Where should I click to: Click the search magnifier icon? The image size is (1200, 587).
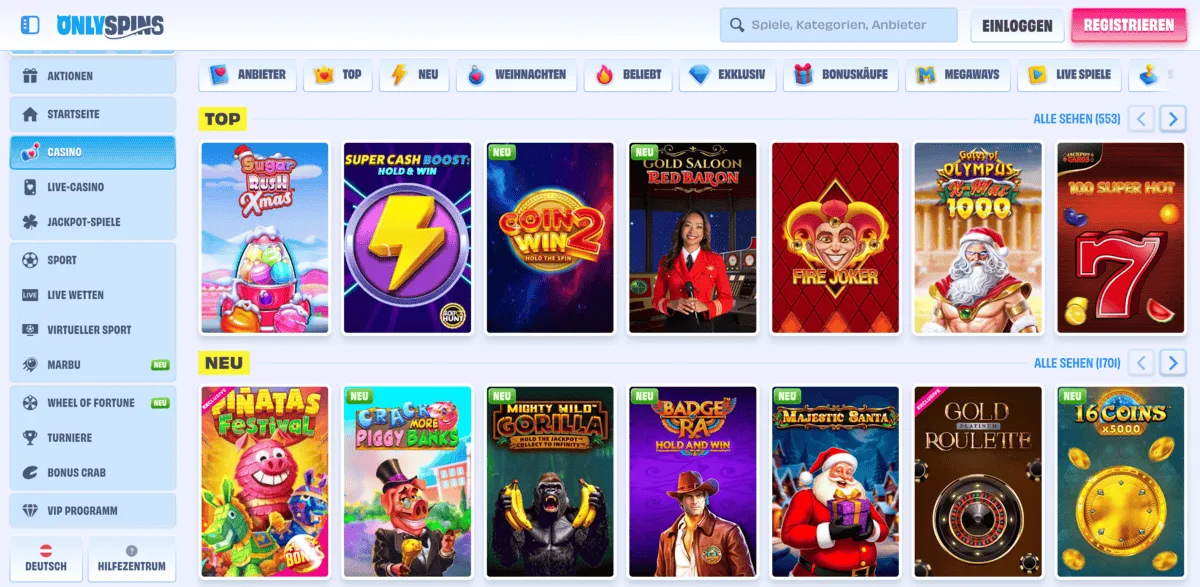tap(737, 25)
